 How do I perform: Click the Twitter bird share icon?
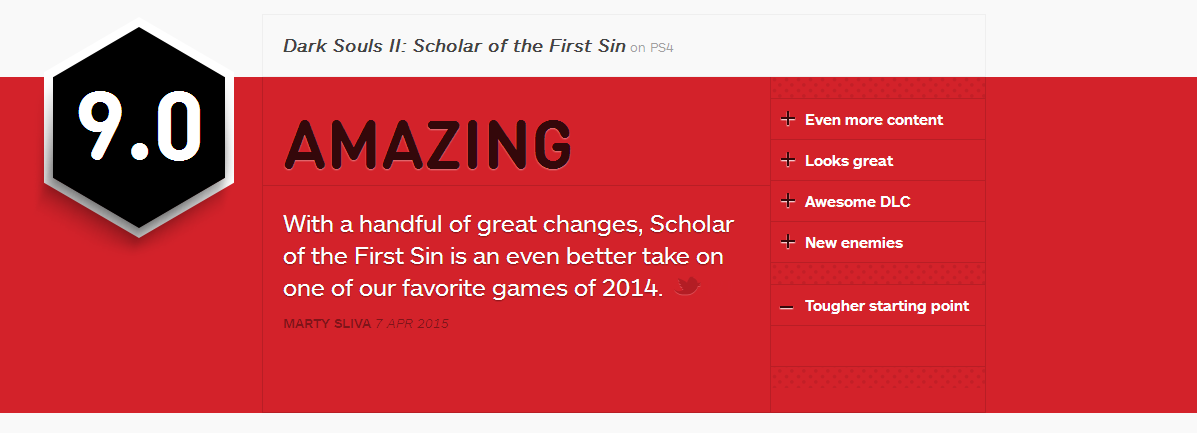pos(687,286)
